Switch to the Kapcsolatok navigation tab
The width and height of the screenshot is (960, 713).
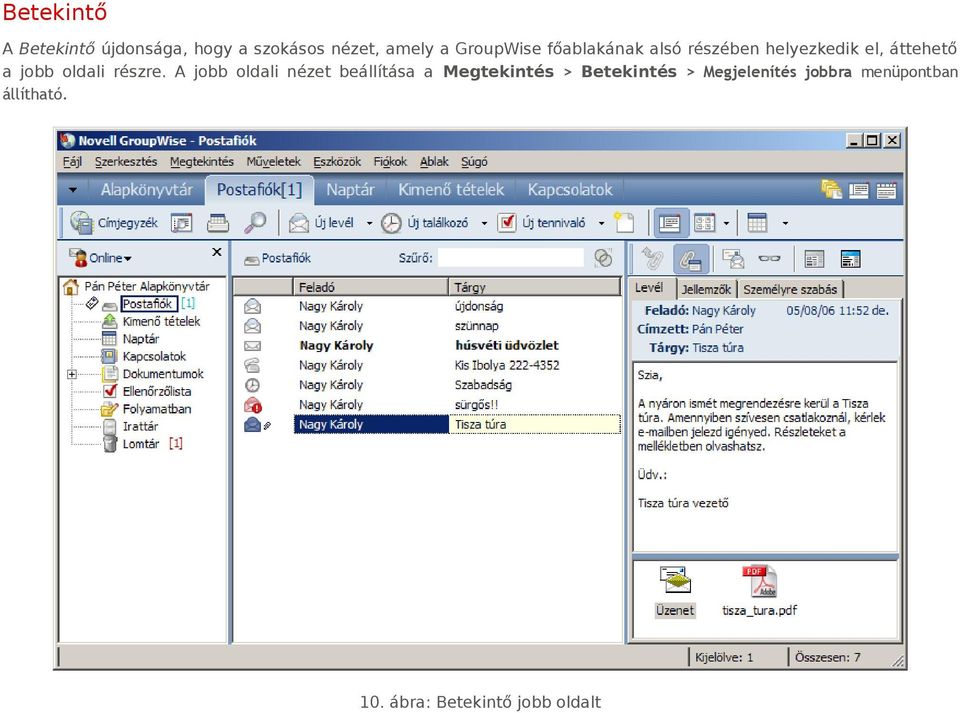(570, 190)
